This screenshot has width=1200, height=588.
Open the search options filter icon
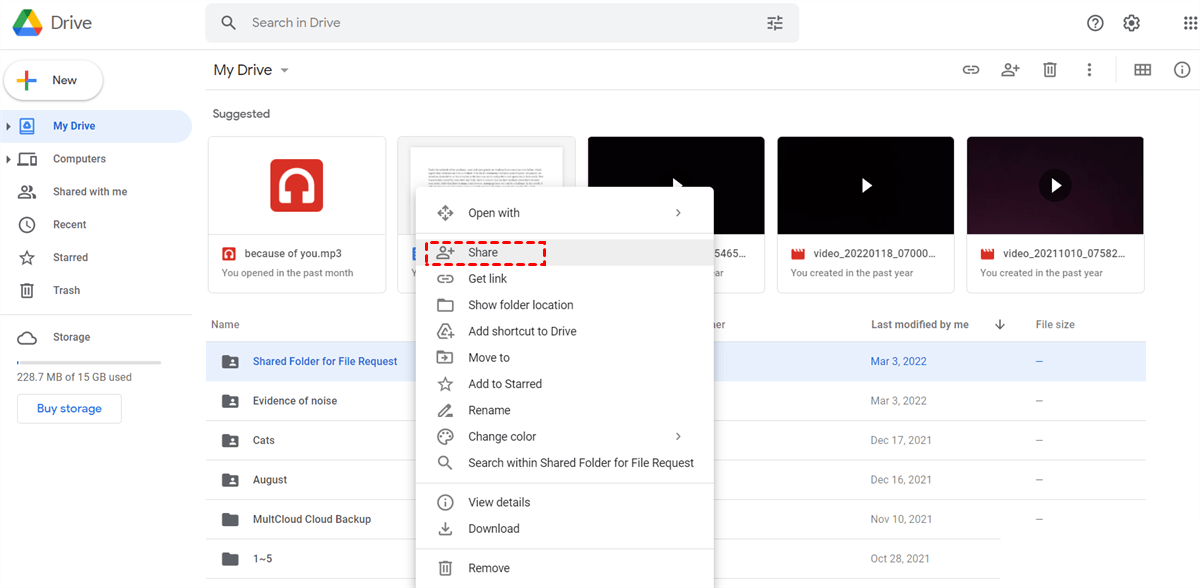(775, 23)
